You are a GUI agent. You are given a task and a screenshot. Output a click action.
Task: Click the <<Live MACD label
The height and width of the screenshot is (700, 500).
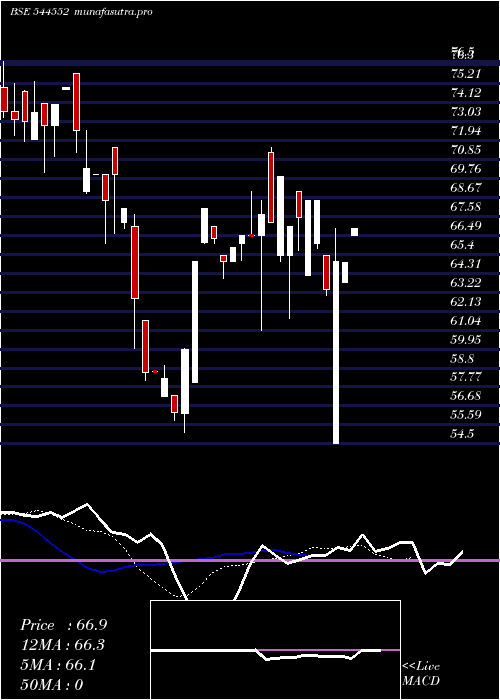(421, 674)
